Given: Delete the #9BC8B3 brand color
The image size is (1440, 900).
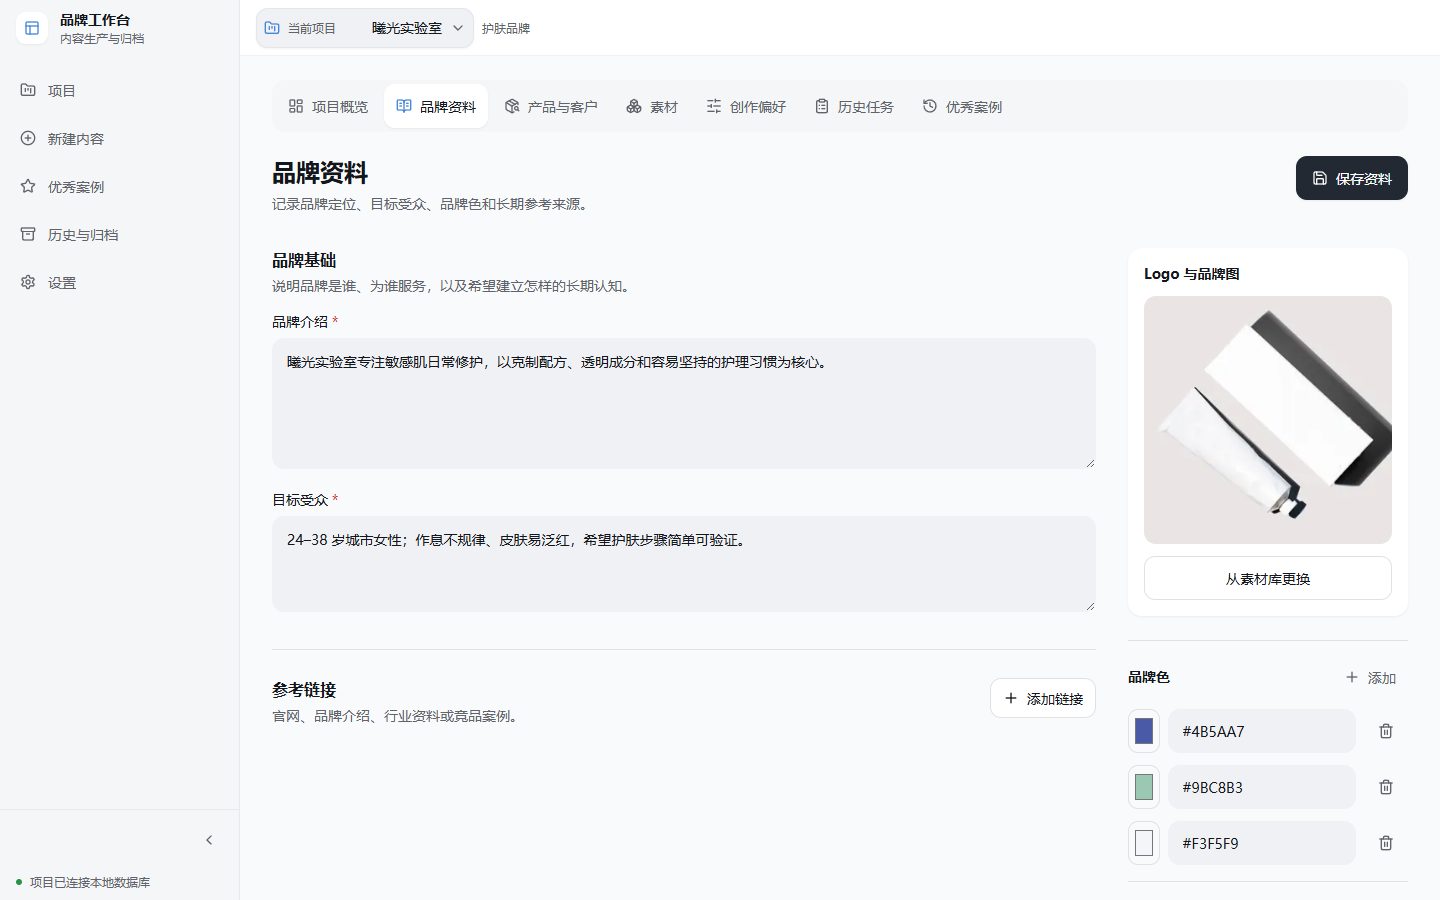Looking at the screenshot, I should [x=1386, y=787].
